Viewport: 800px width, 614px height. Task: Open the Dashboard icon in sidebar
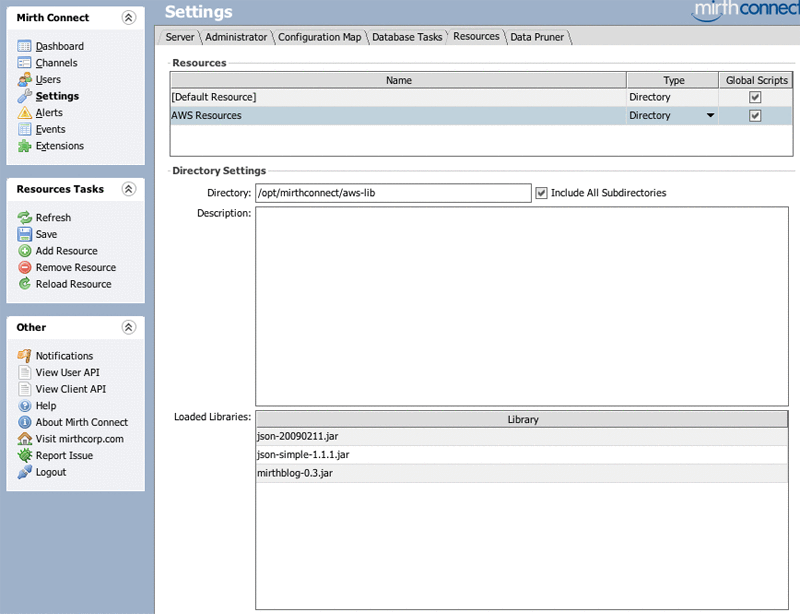click(24, 46)
